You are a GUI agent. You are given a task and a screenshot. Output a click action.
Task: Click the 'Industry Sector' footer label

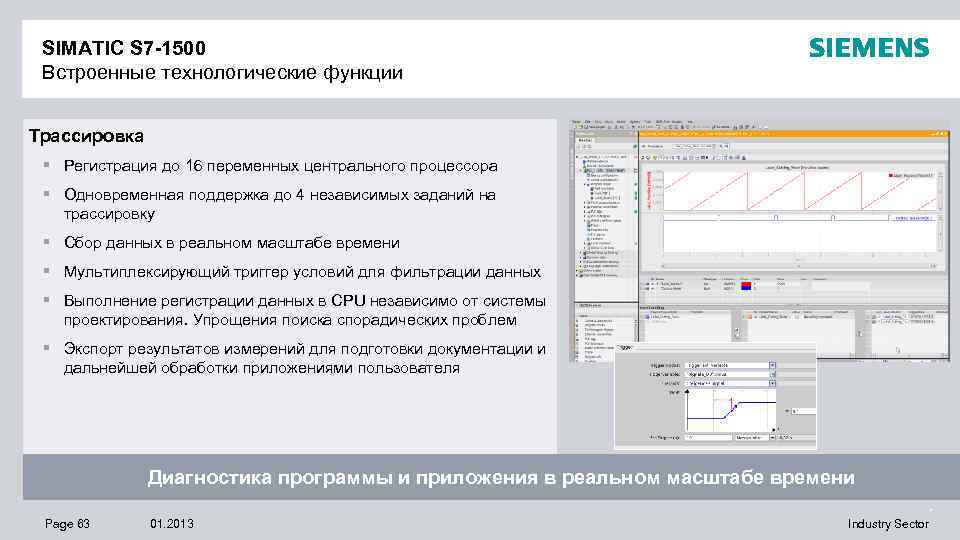pos(888,524)
